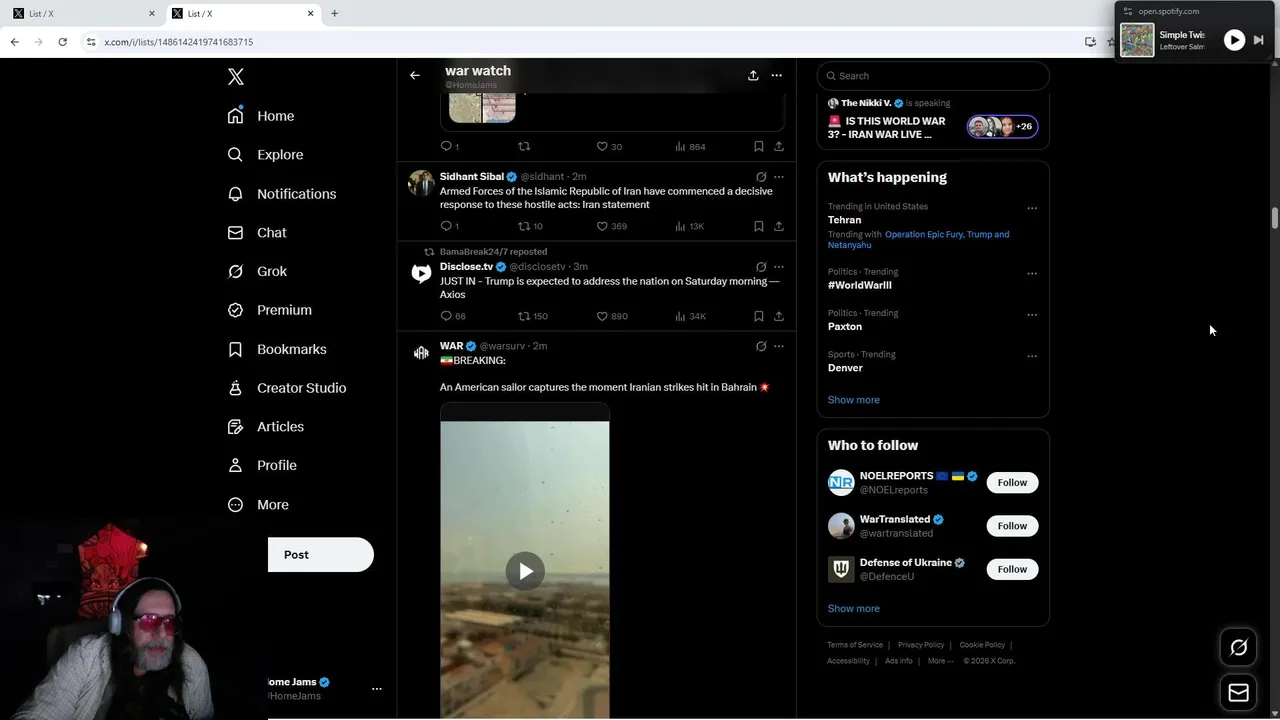
Task: Open the Premium page
Action: 270,310
